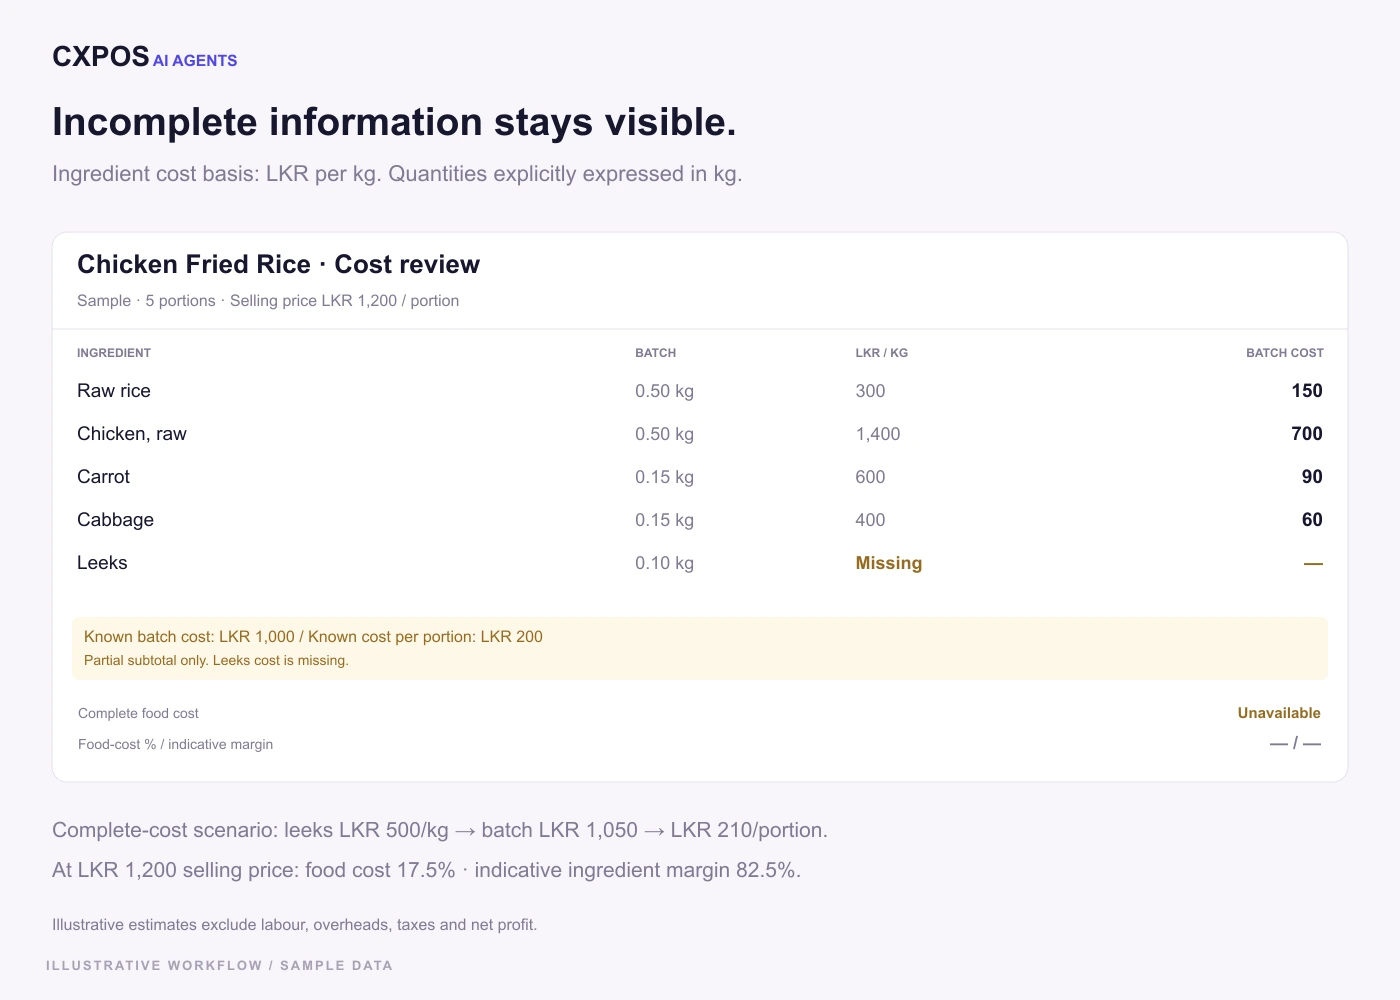
Task: Click the LKR / KG column header
Action: pyautogui.click(x=882, y=353)
